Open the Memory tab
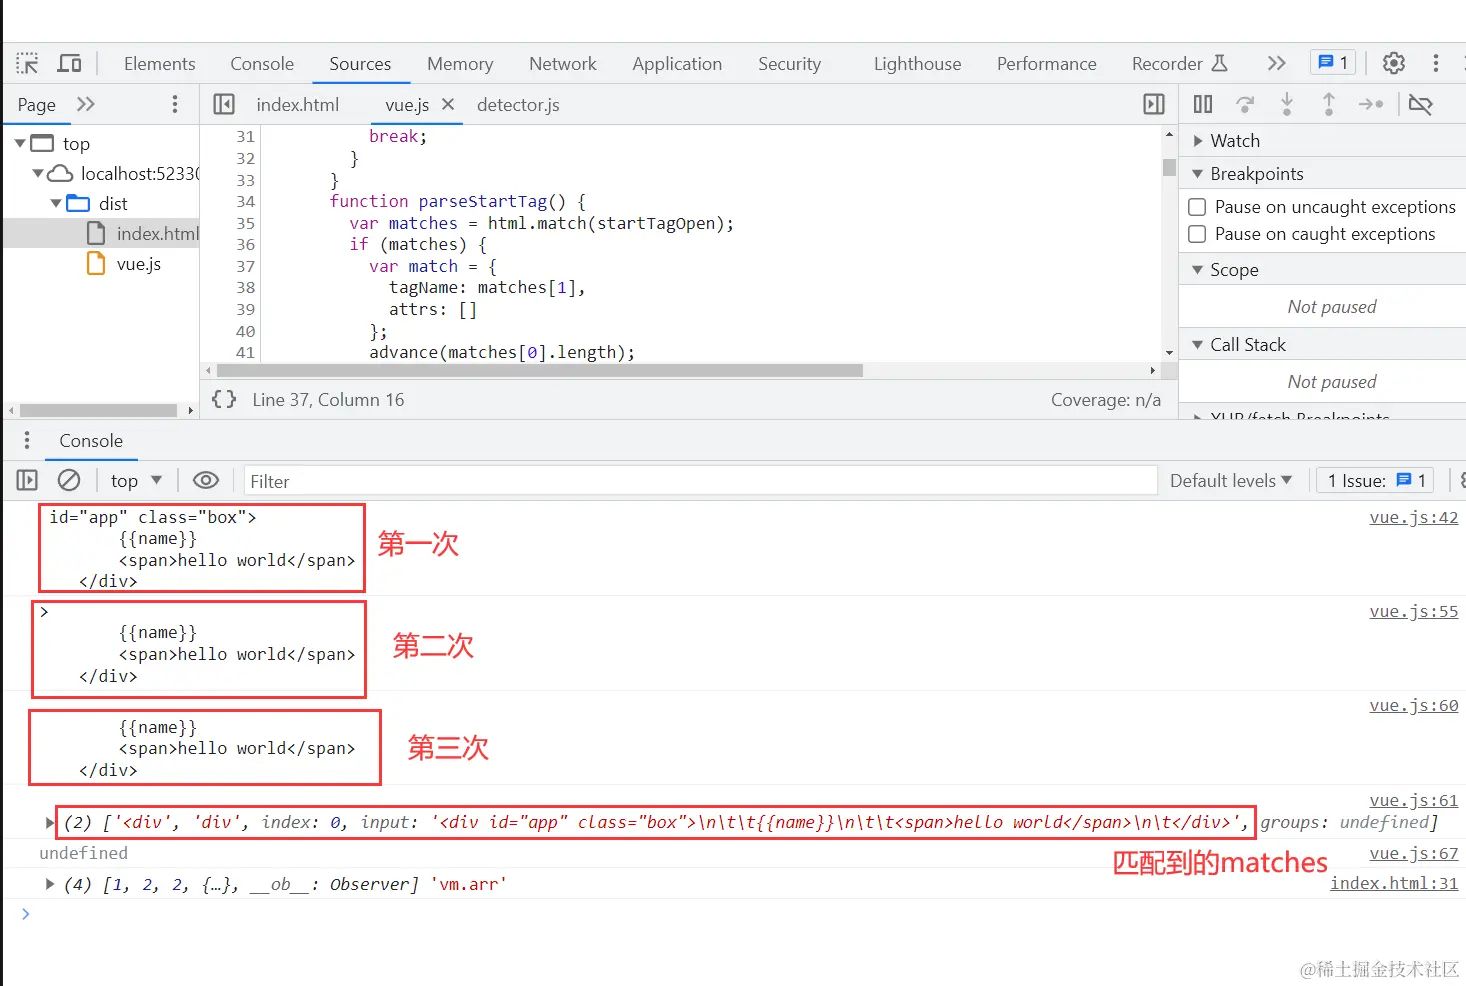This screenshot has width=1466, height=986. pos(460,63)
